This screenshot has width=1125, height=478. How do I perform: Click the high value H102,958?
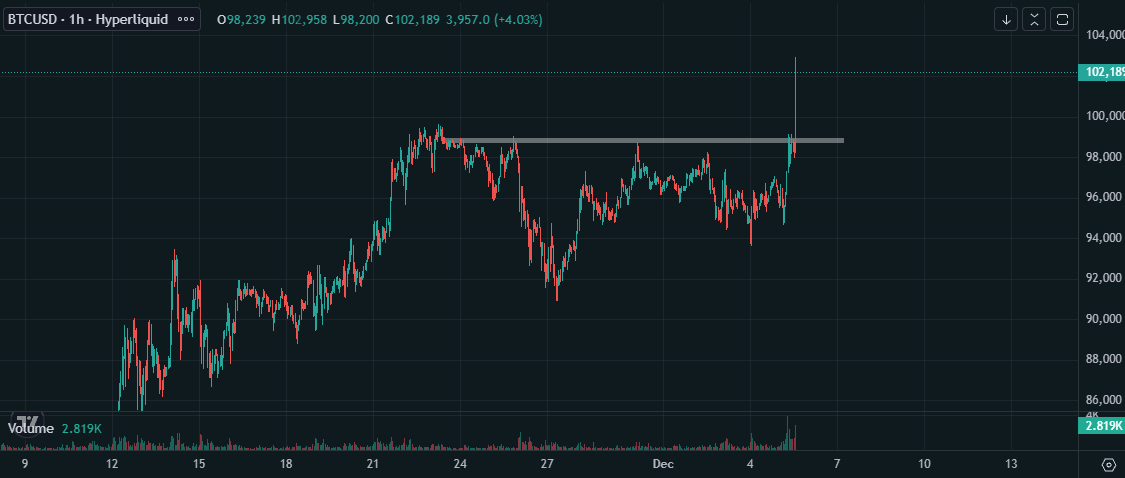click(x=300, y=19)
